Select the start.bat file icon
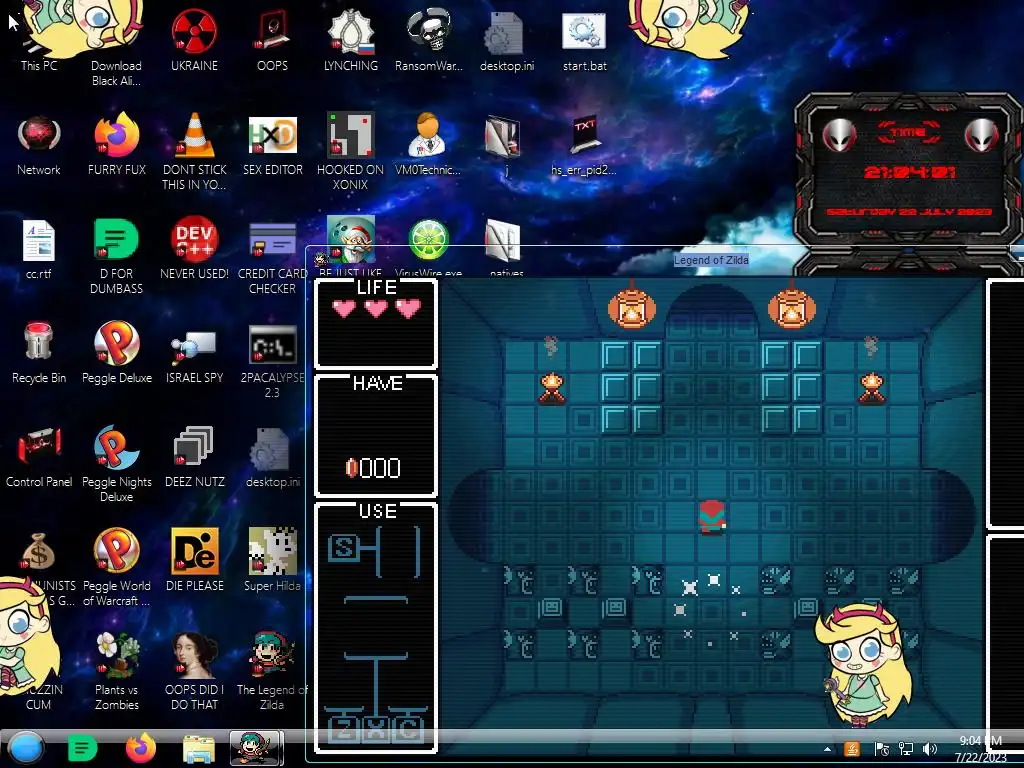 [x=584, y=40]
